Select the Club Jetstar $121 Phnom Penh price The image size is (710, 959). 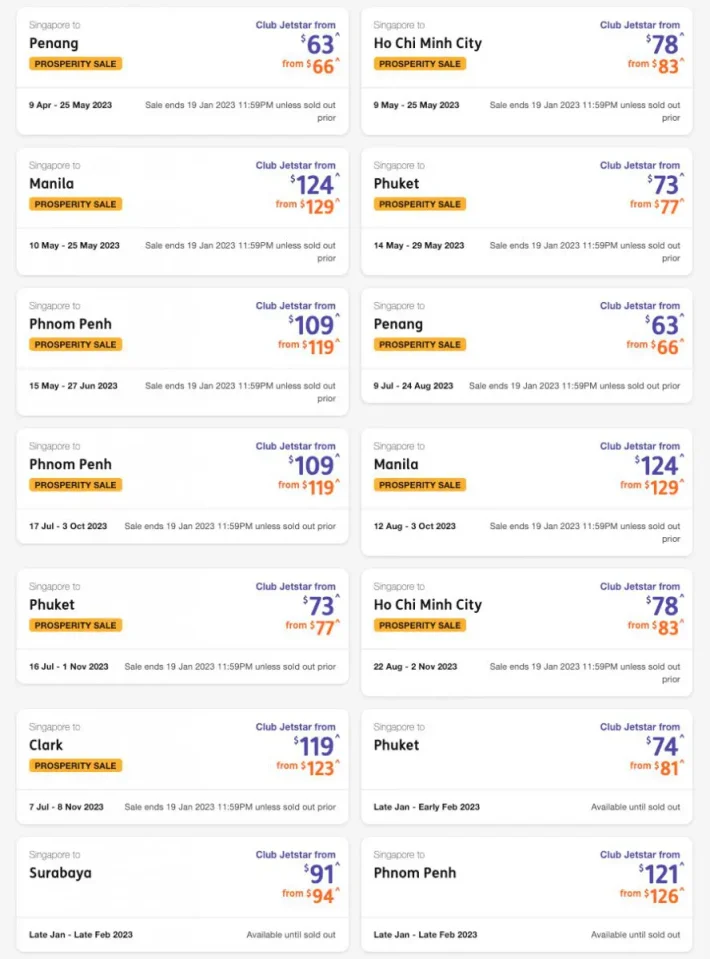pos(661,874)
